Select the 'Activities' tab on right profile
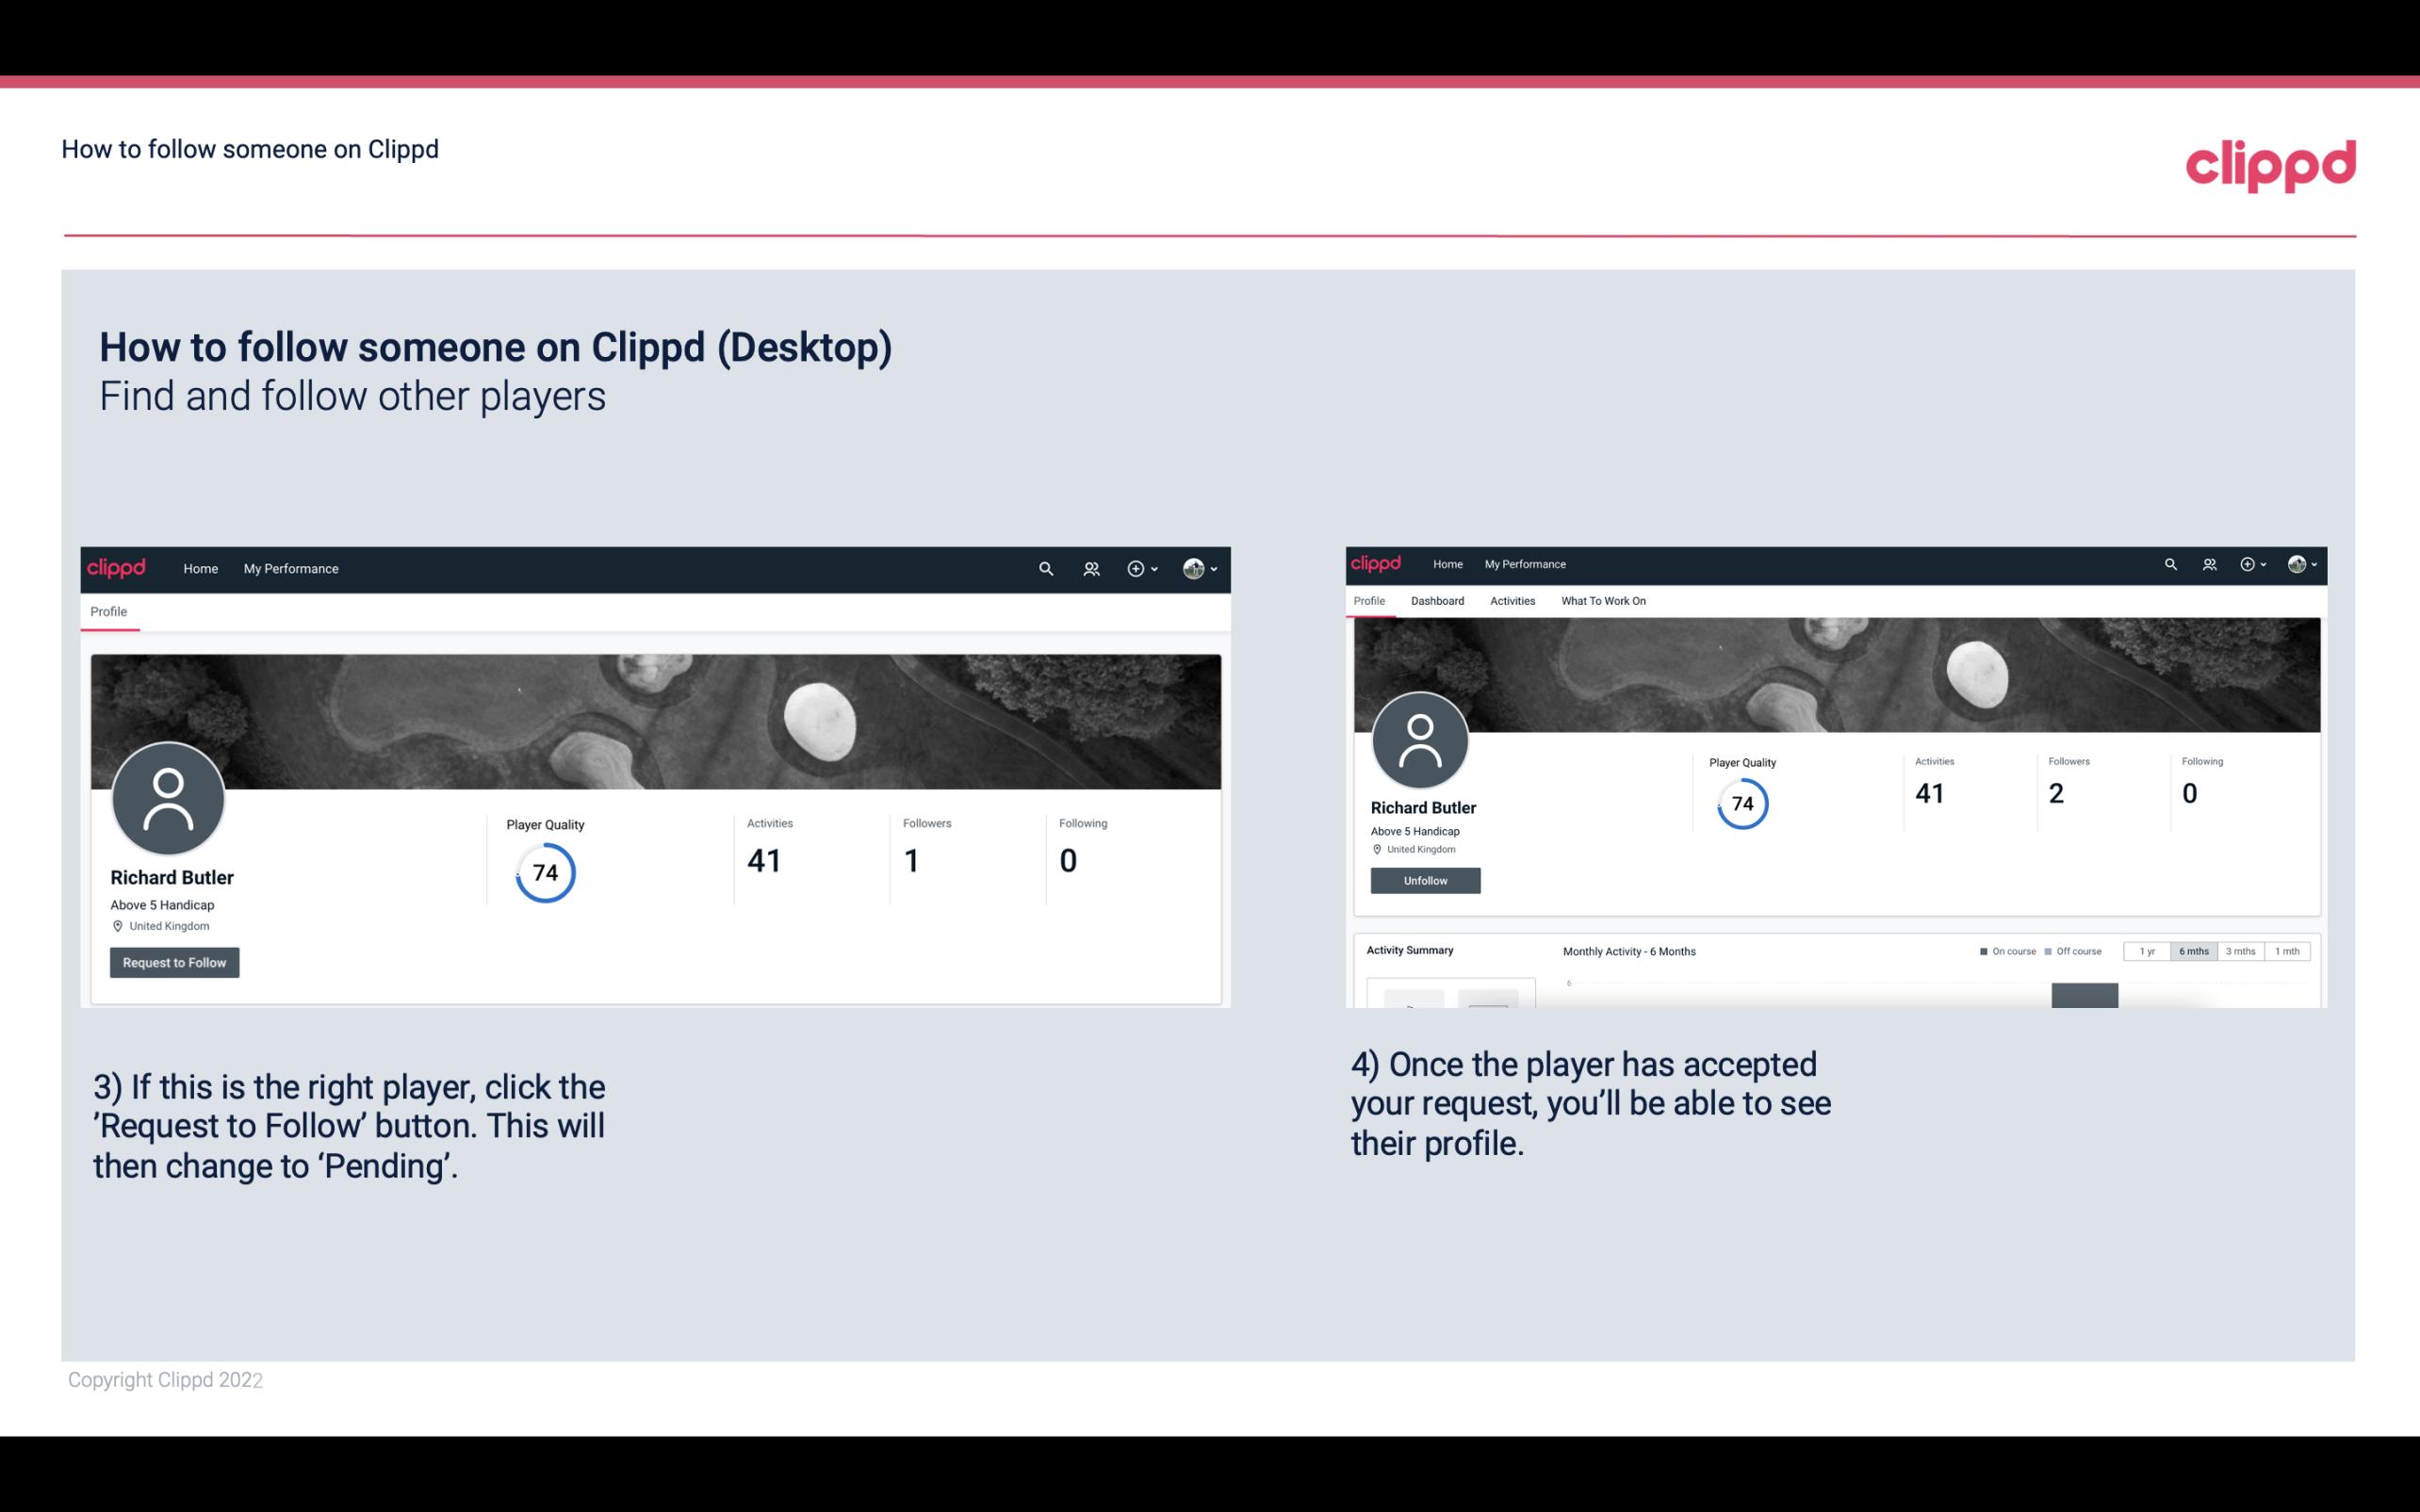2420x1512 pixels. 1511,601
